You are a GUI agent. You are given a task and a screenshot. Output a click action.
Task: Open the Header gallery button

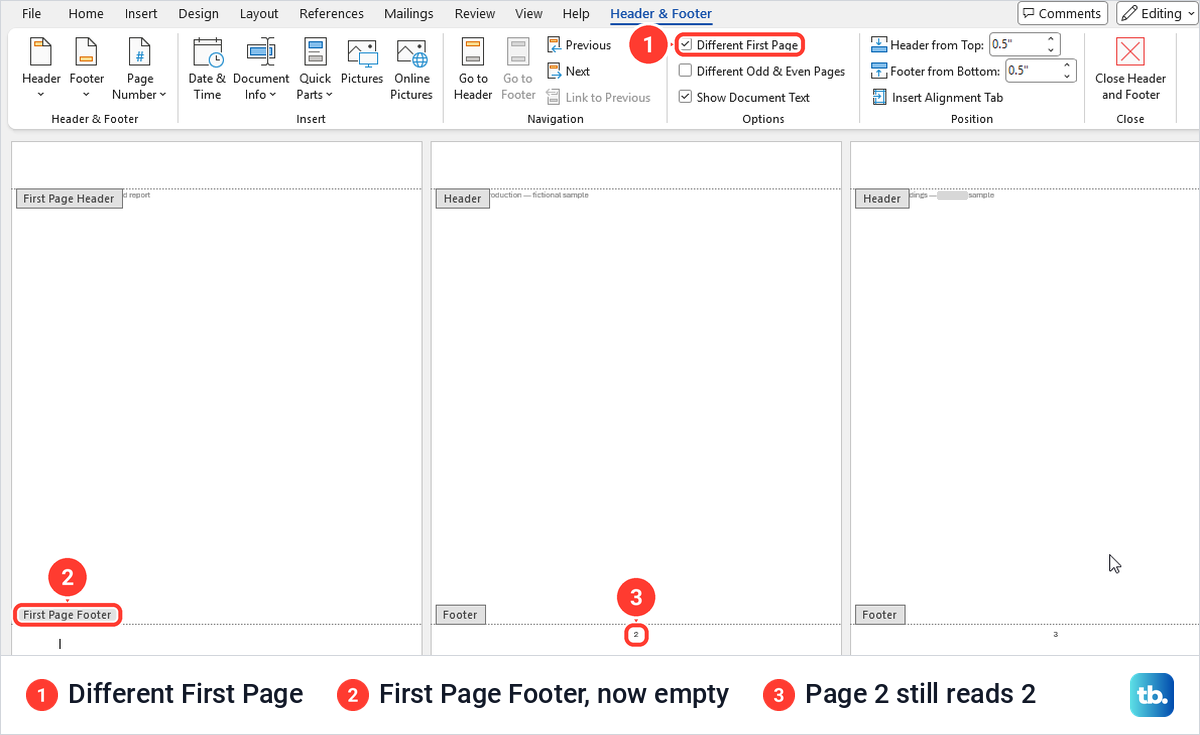(x=41, y=69)
